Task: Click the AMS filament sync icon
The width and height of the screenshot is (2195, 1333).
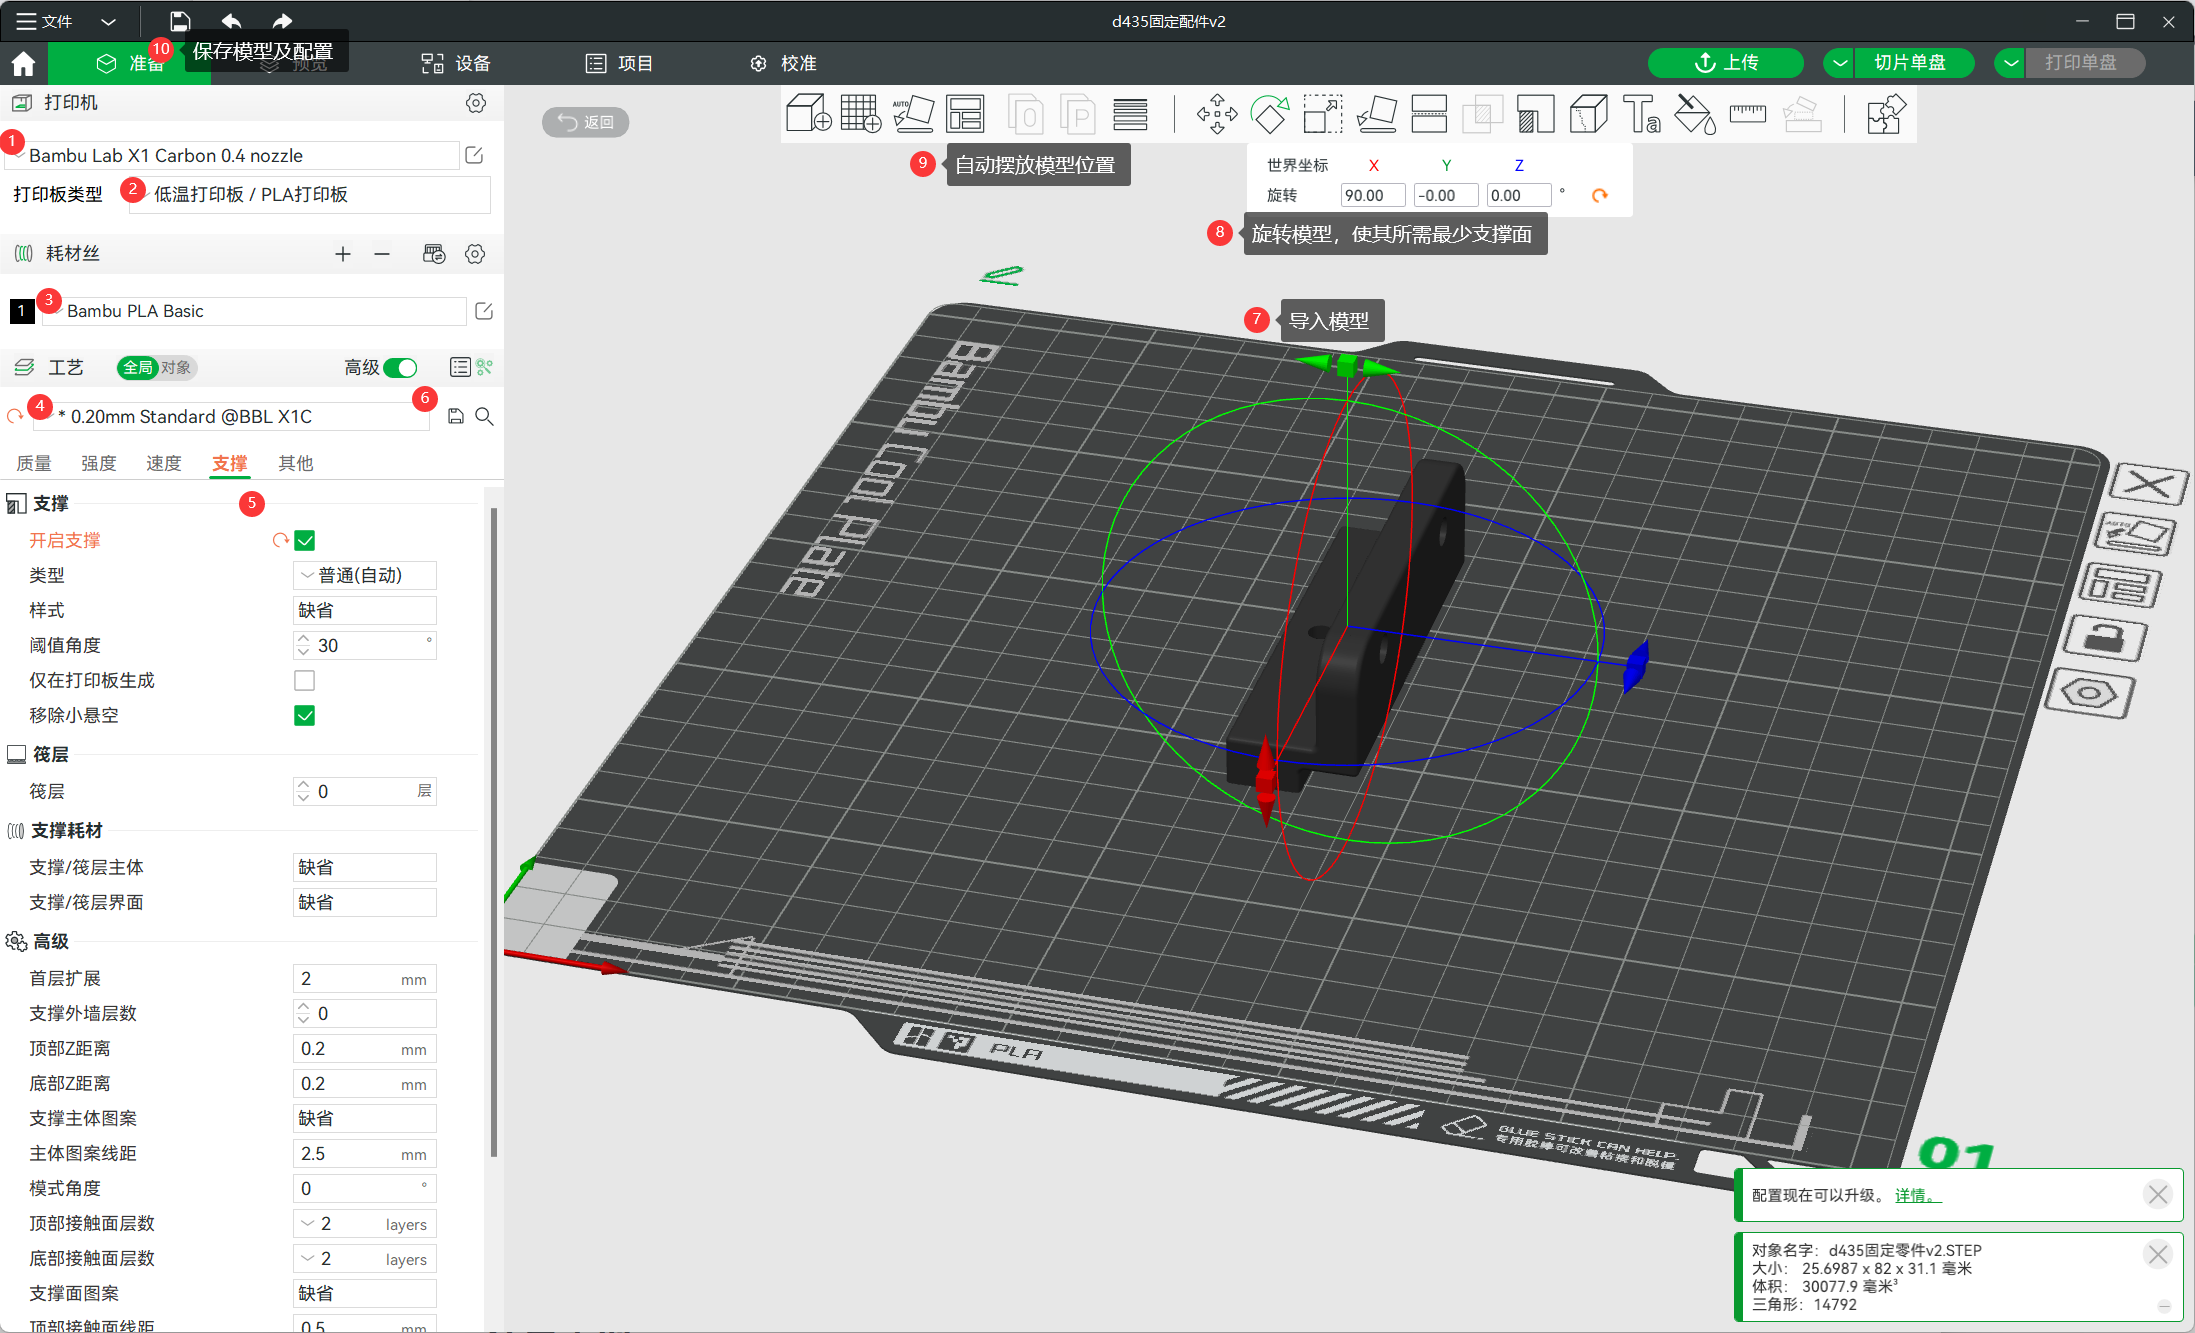Action: click(434, 254)
